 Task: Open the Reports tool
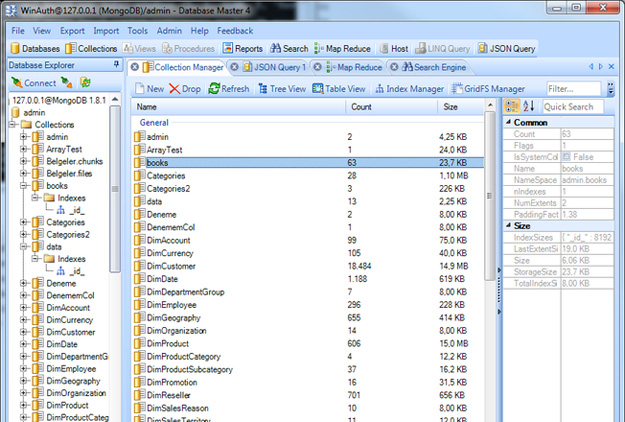(243, 48)
